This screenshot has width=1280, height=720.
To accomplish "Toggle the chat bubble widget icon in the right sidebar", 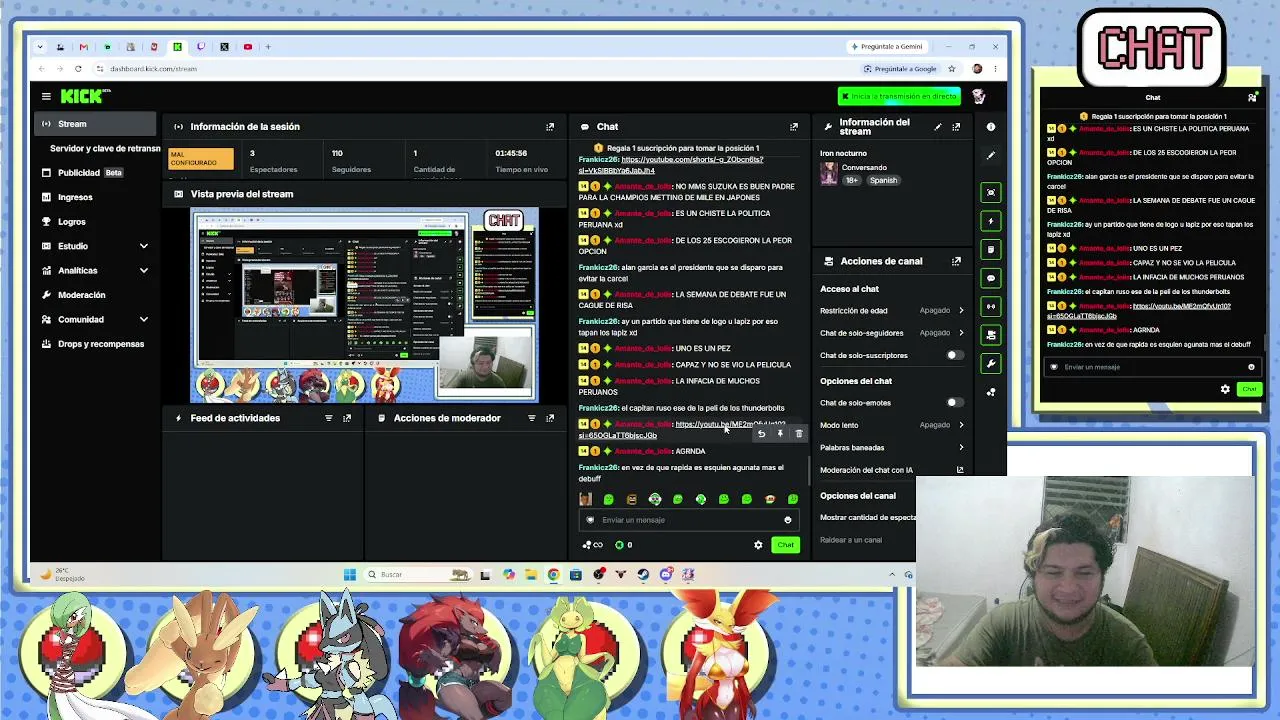I will tap(991, 278).
